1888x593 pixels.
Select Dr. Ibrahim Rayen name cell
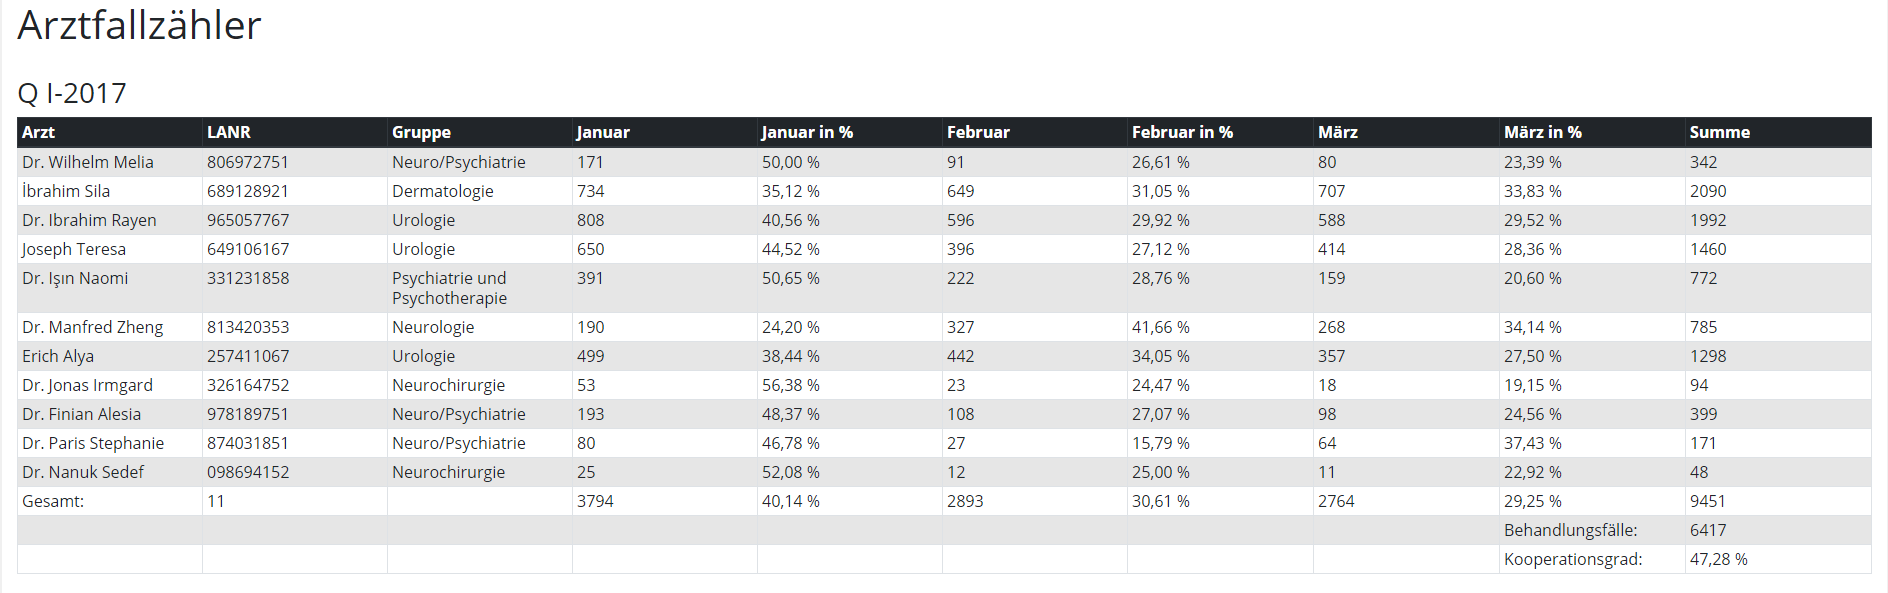tap(89, 220)
